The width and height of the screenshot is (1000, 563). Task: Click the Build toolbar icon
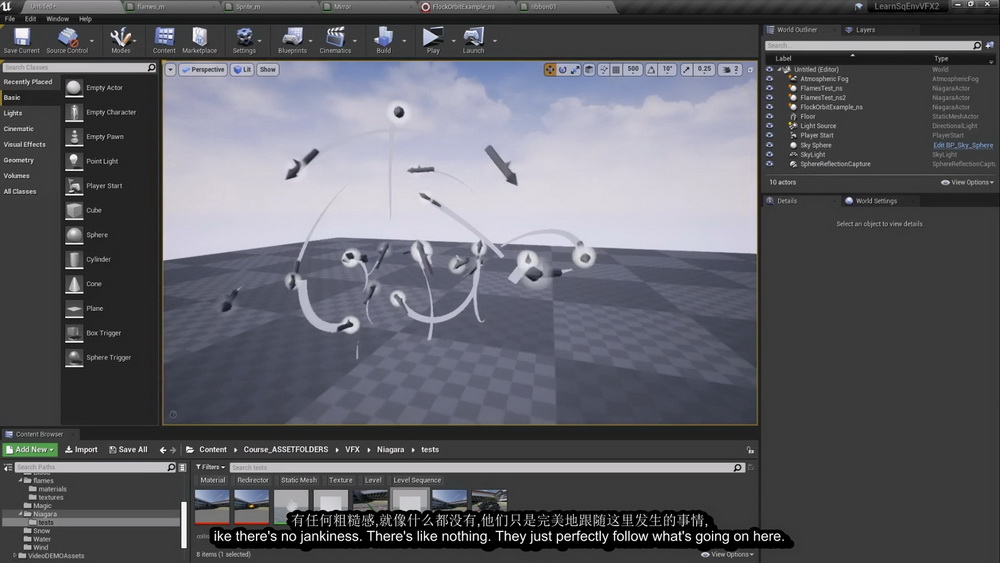click(x=383, y=40)
